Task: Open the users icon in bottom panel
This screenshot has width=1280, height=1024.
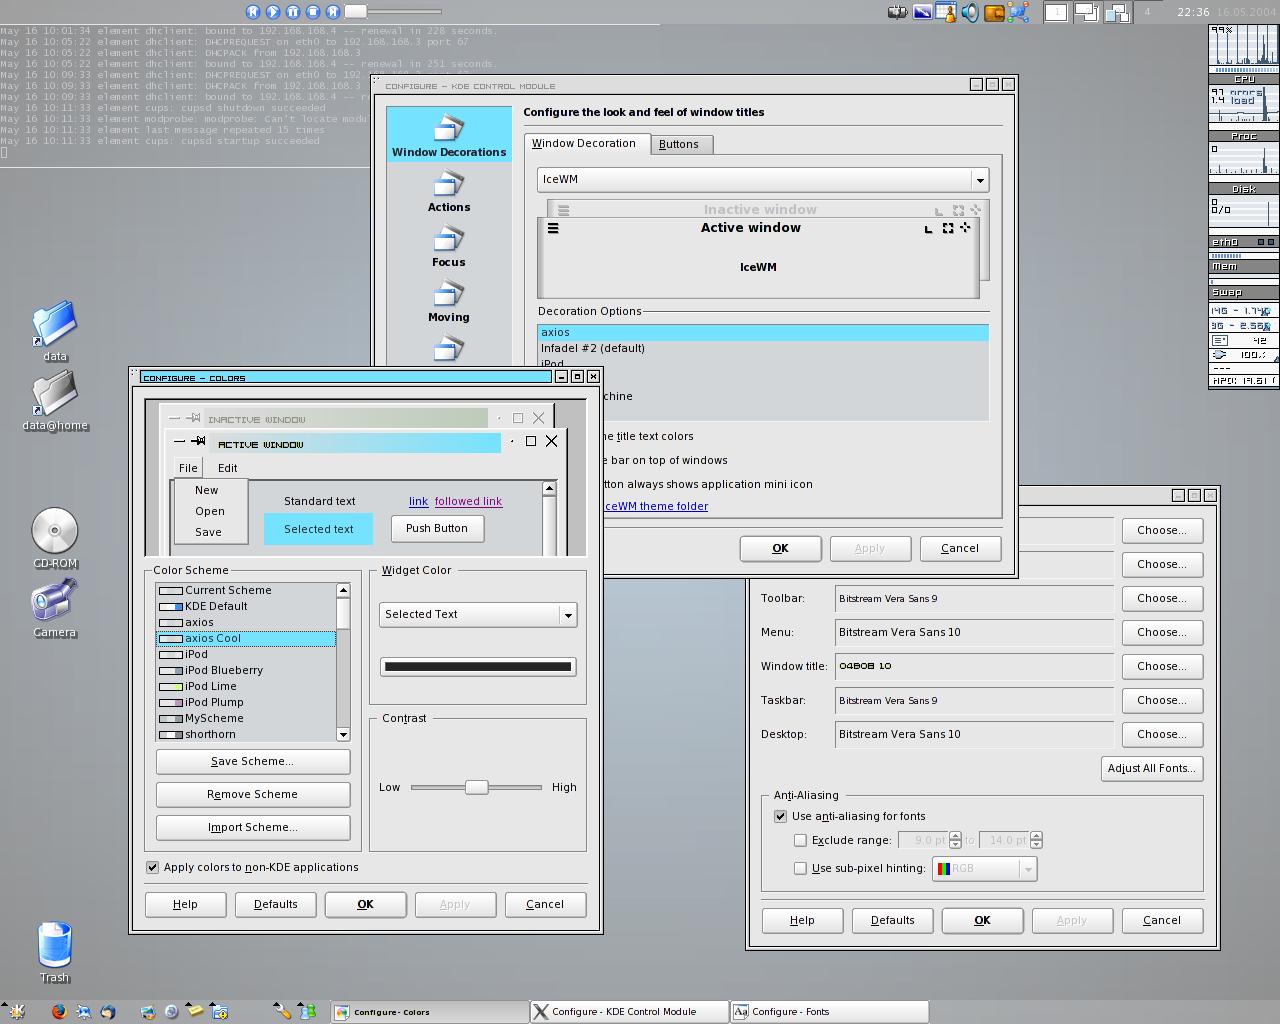Action: [308, 1012]
